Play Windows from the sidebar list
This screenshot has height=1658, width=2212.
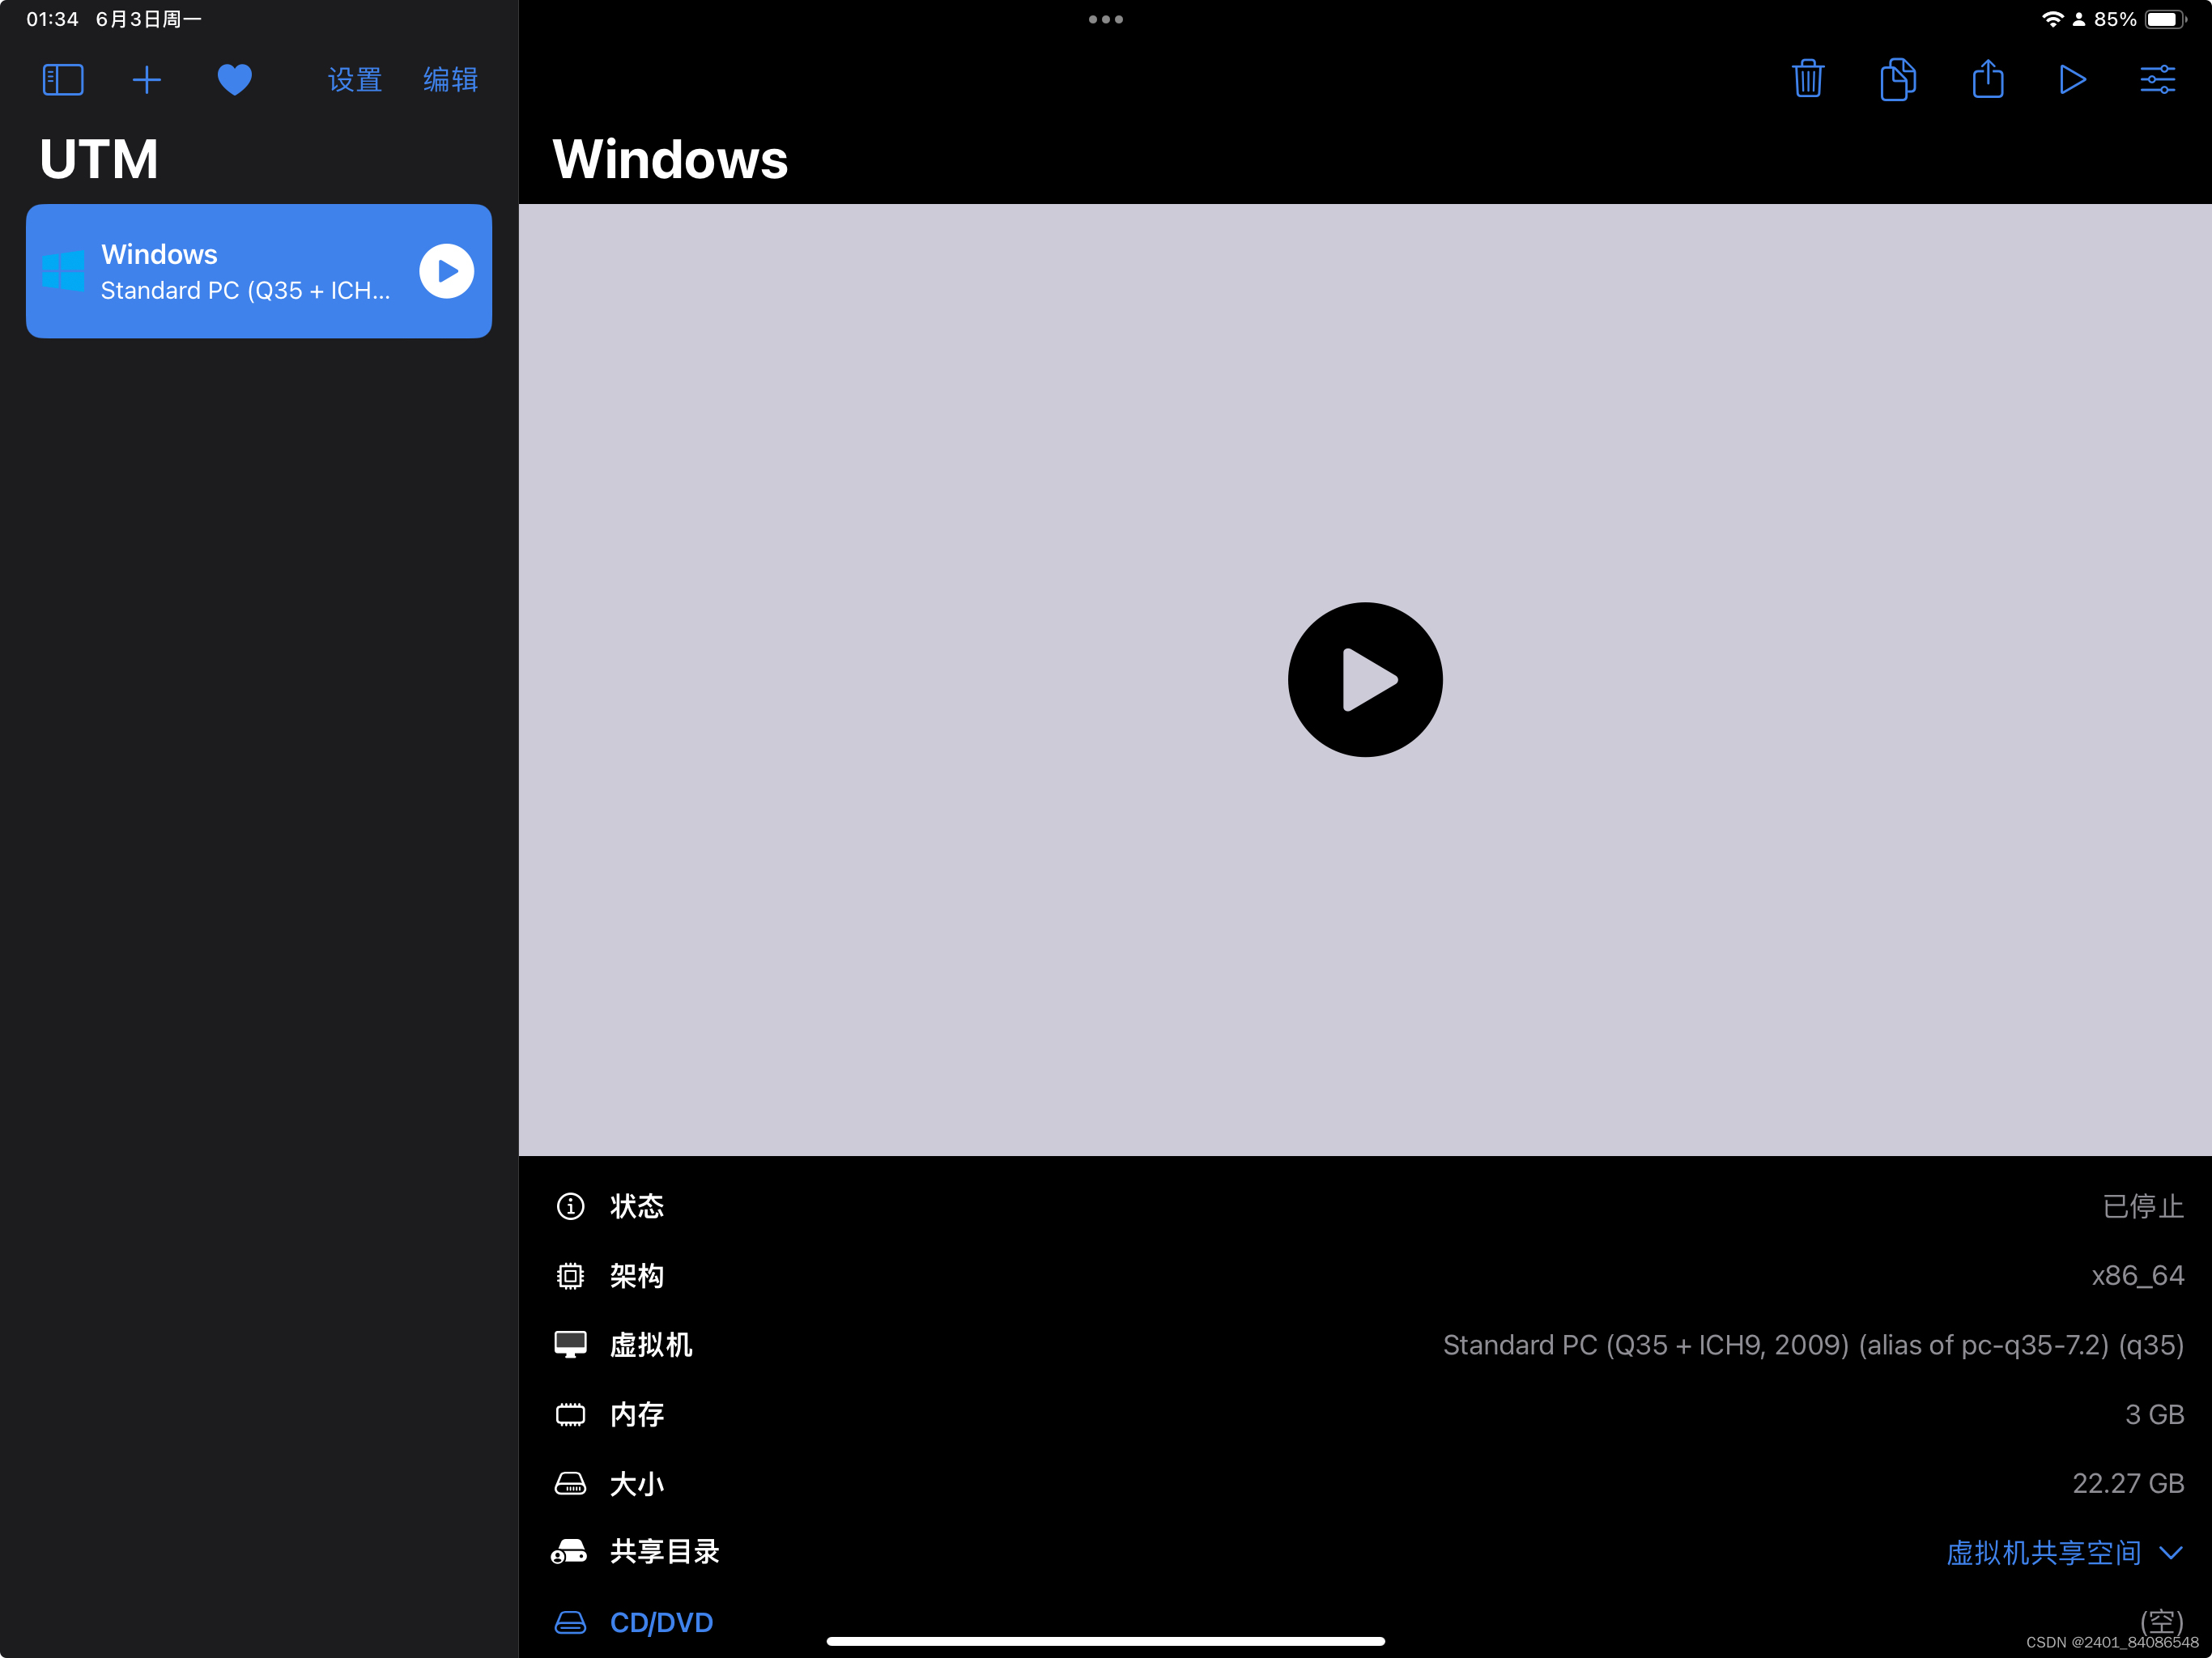tap(446, 271)
